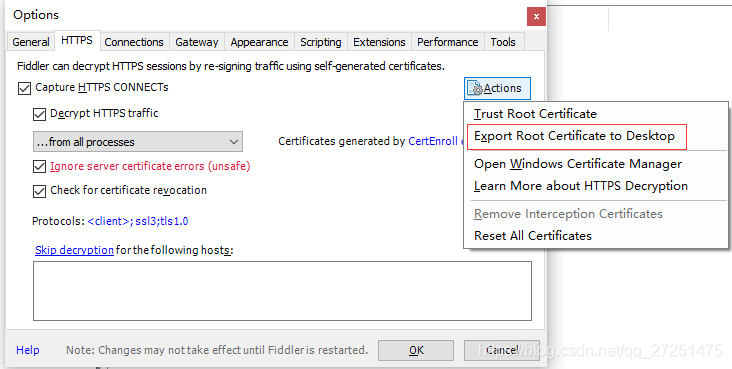Toggle Decrypt HTTPS traffic checkbox

click(39, 114)
